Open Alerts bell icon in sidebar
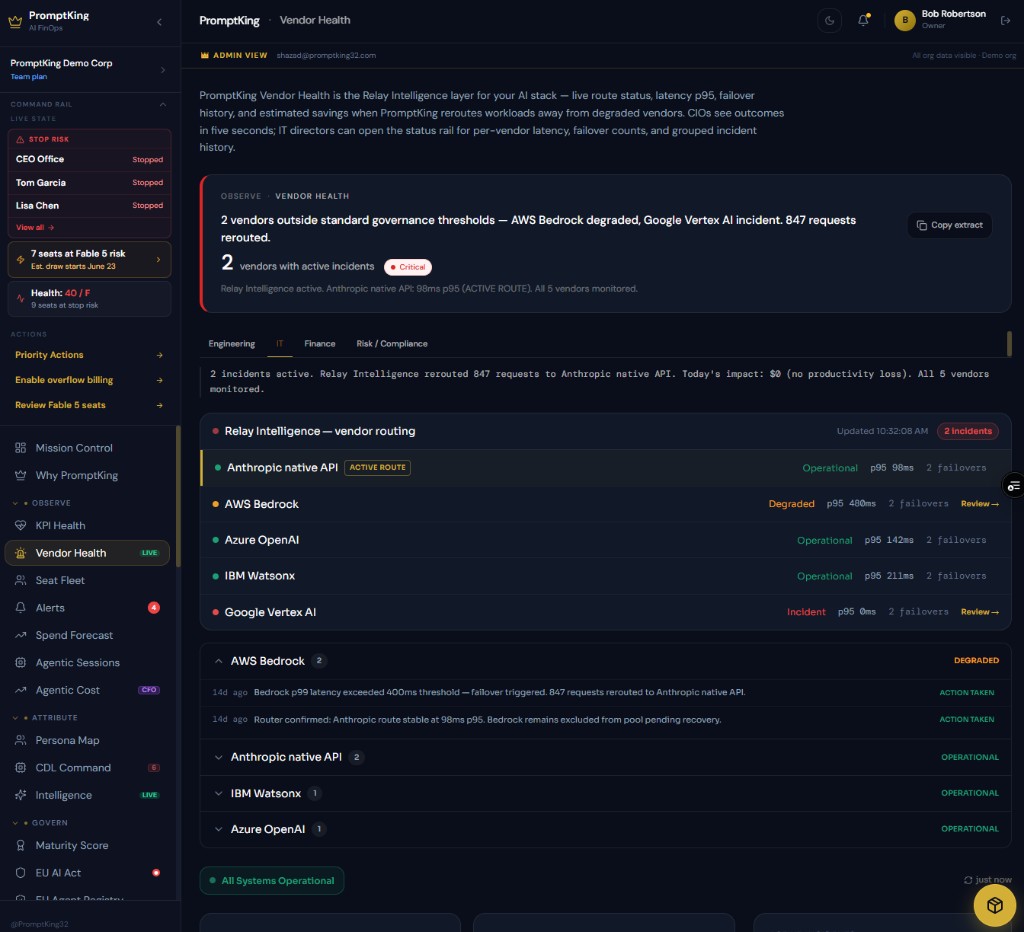The width and height of the screenshot is (1024, 932). click(x=21, y=608)
